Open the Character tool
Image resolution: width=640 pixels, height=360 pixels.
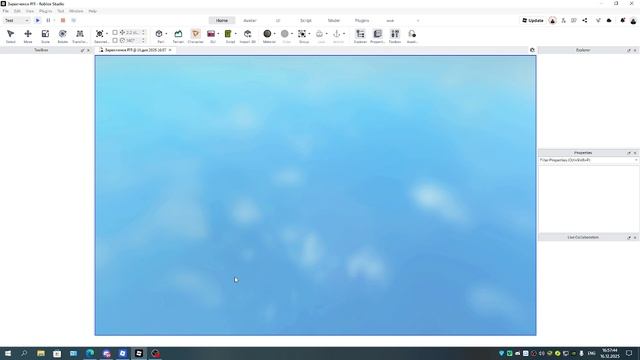coord(196,34)
